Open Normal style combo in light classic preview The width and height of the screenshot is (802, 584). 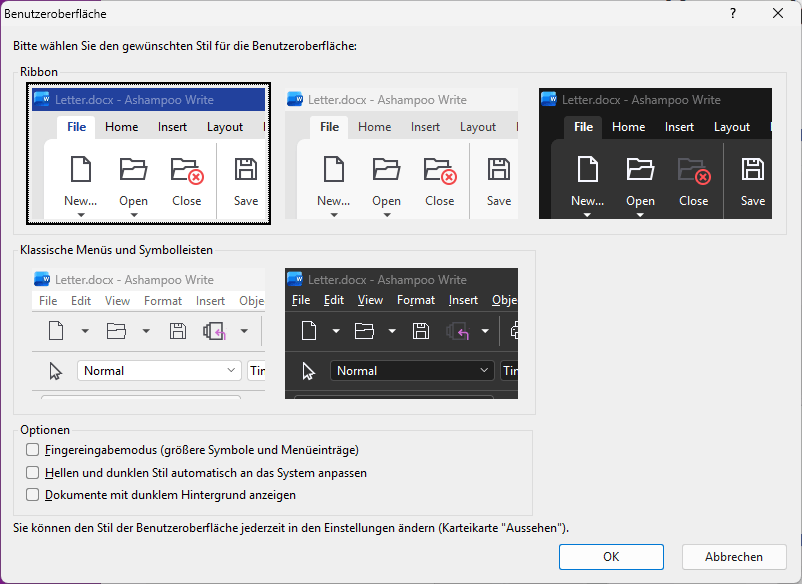[159, 371]
